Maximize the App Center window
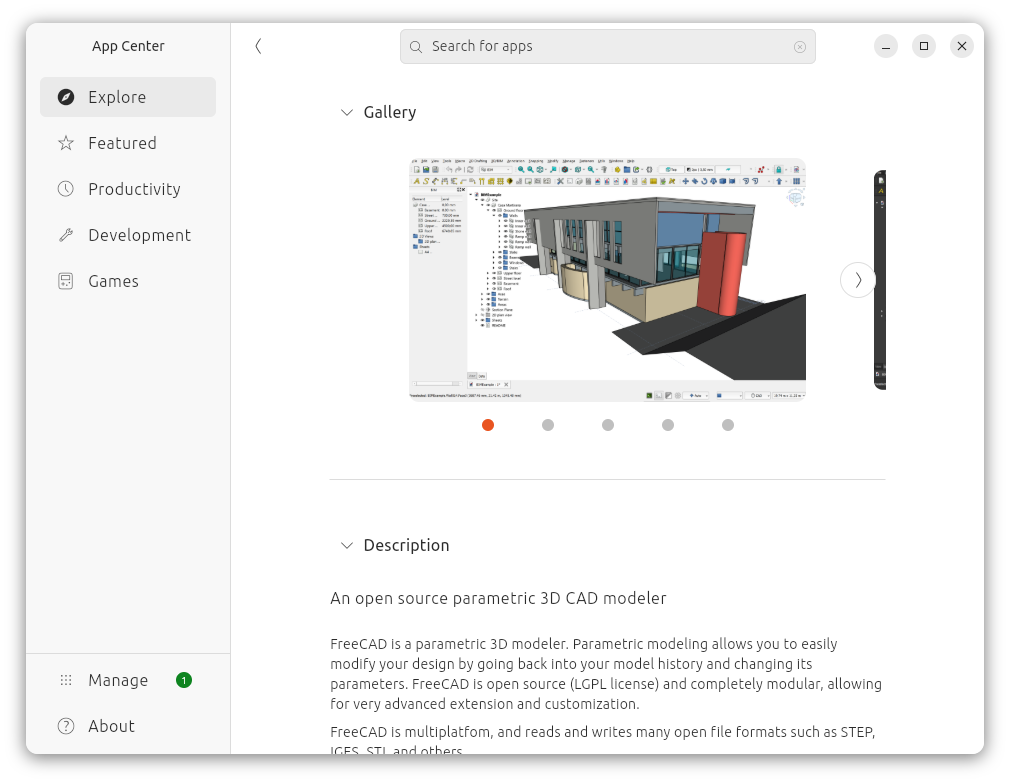This screenshot has width=1010, height=783. [x=924, y=46]
